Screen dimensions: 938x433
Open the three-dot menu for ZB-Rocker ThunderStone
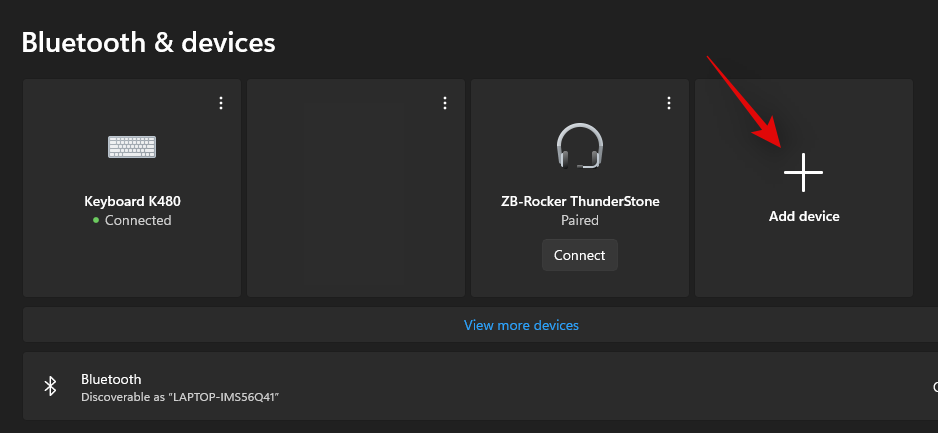669,103
